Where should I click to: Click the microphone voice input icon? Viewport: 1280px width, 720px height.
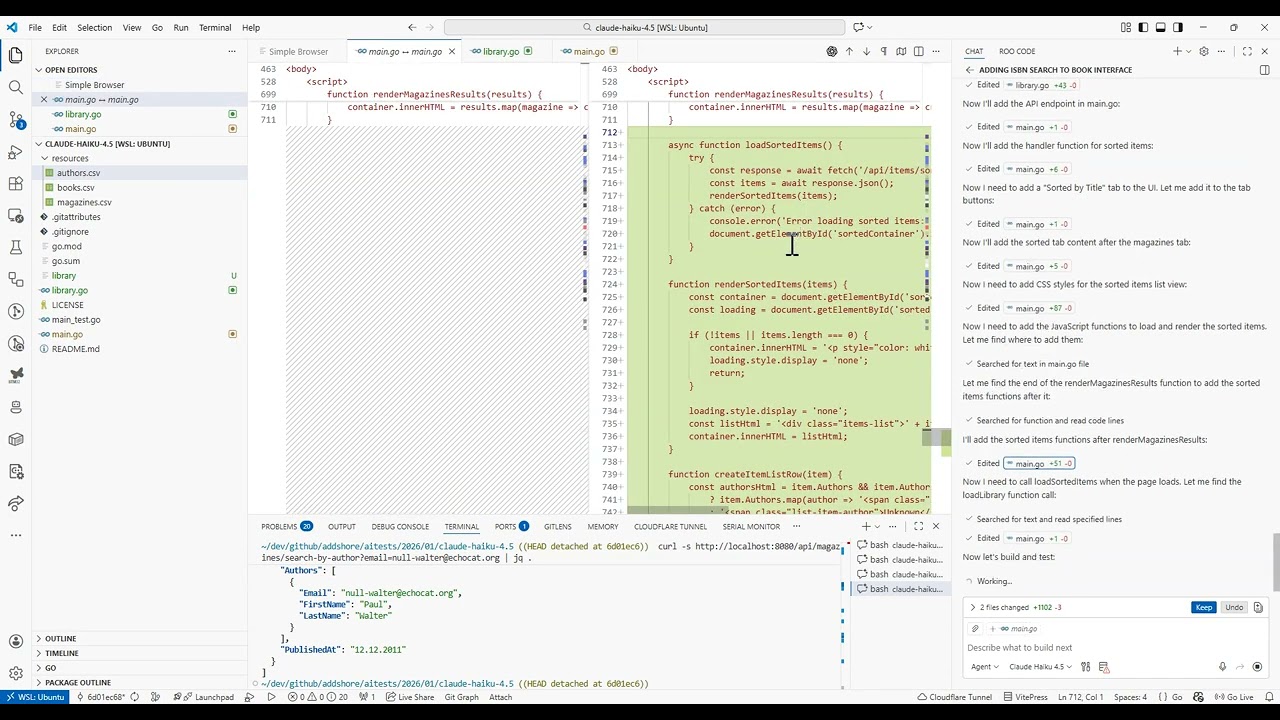click(1222, 667)
